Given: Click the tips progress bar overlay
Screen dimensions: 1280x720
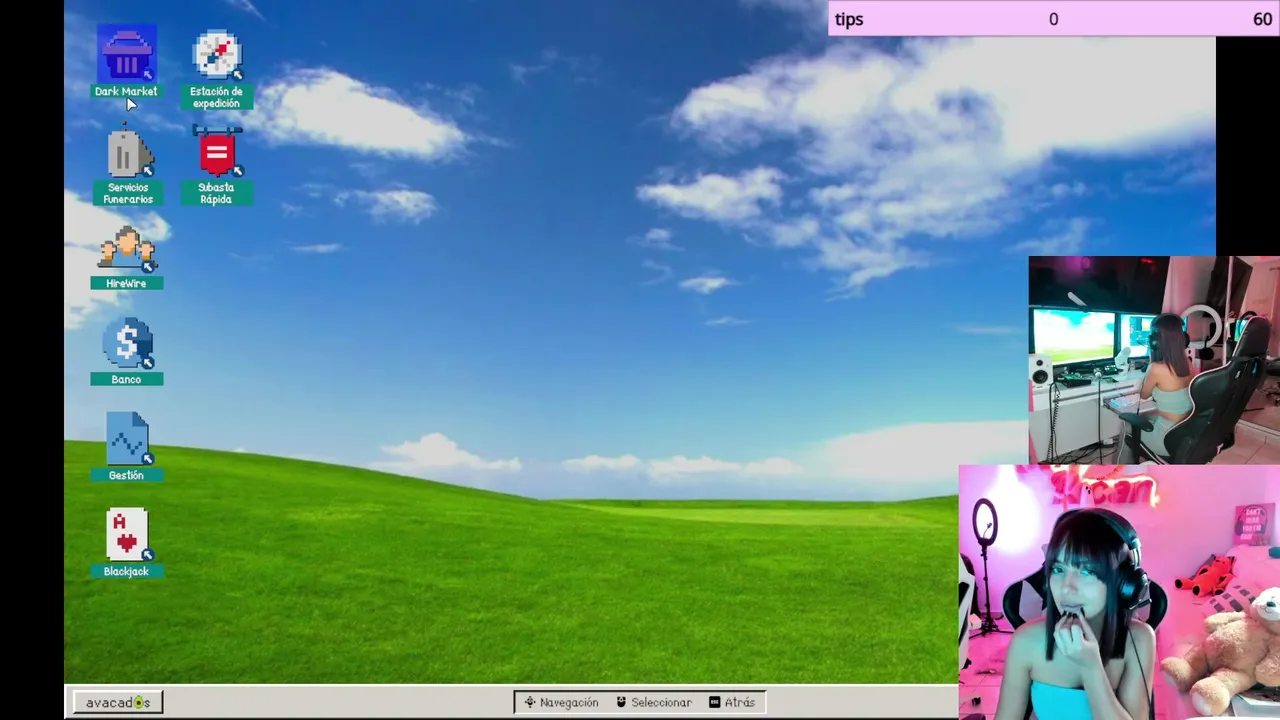Looking at the screenshot, I should point(1054,19).
